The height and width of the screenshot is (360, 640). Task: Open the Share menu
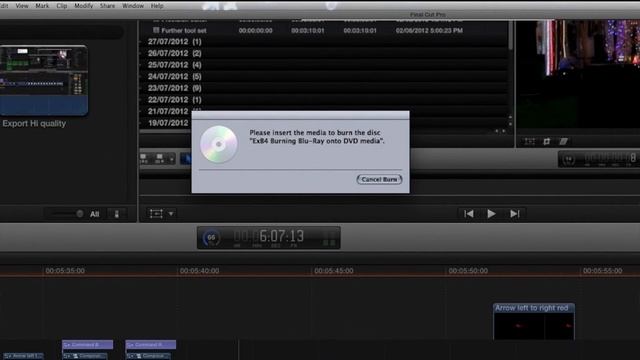[x=107, y=6]
